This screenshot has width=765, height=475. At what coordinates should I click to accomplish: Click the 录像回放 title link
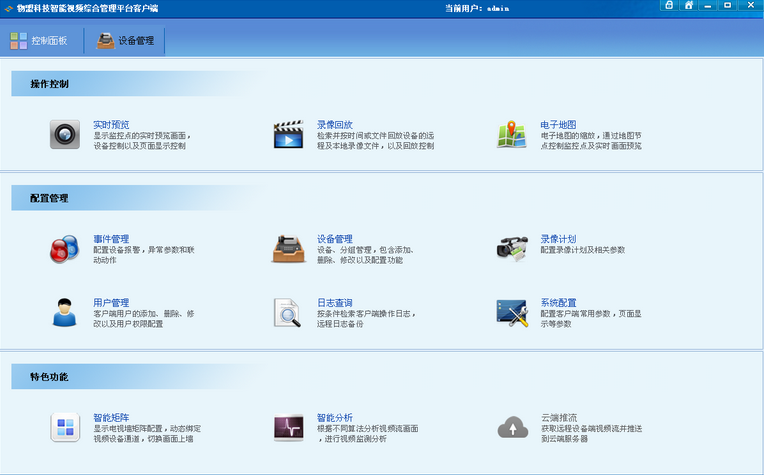tap(335, 124)
